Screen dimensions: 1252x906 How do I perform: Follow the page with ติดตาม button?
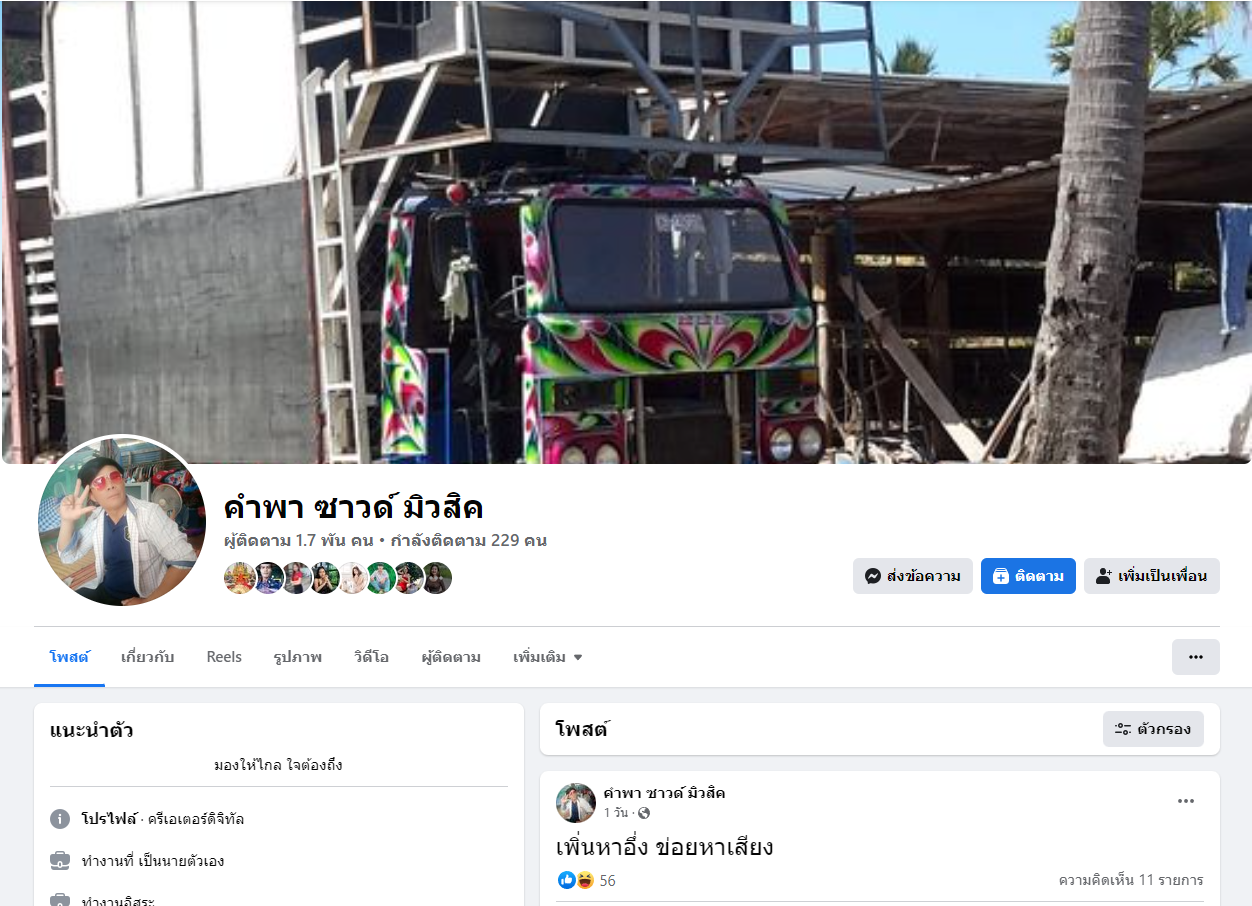[x=1028, y=576]
